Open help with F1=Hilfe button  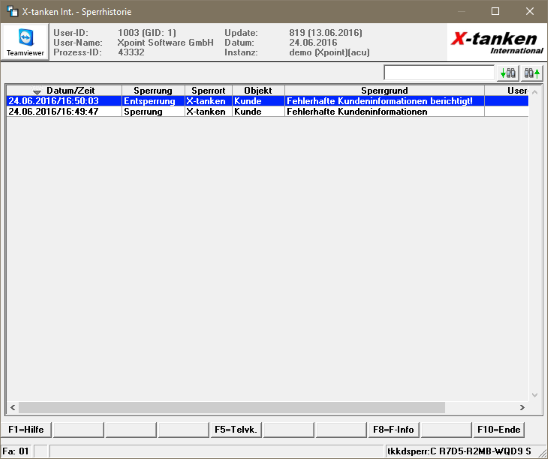point(26,430)
